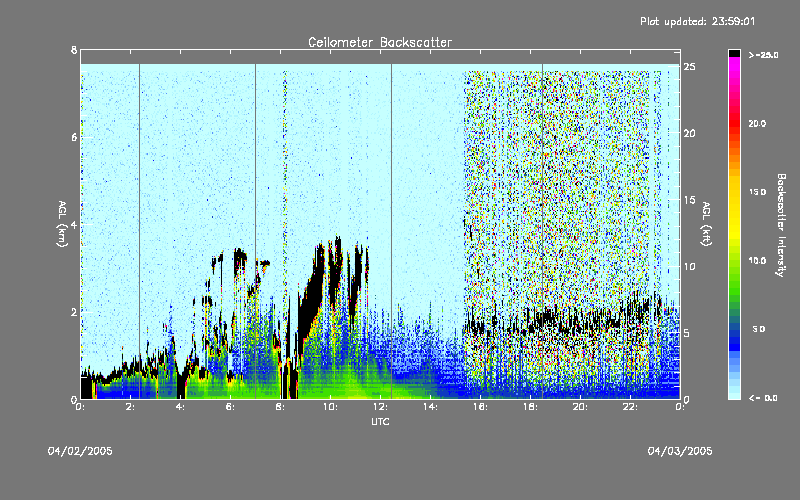Click the '2' tick on km axis
The height and width of the screenshot is (500, 800).
click(x=74, y=312)
